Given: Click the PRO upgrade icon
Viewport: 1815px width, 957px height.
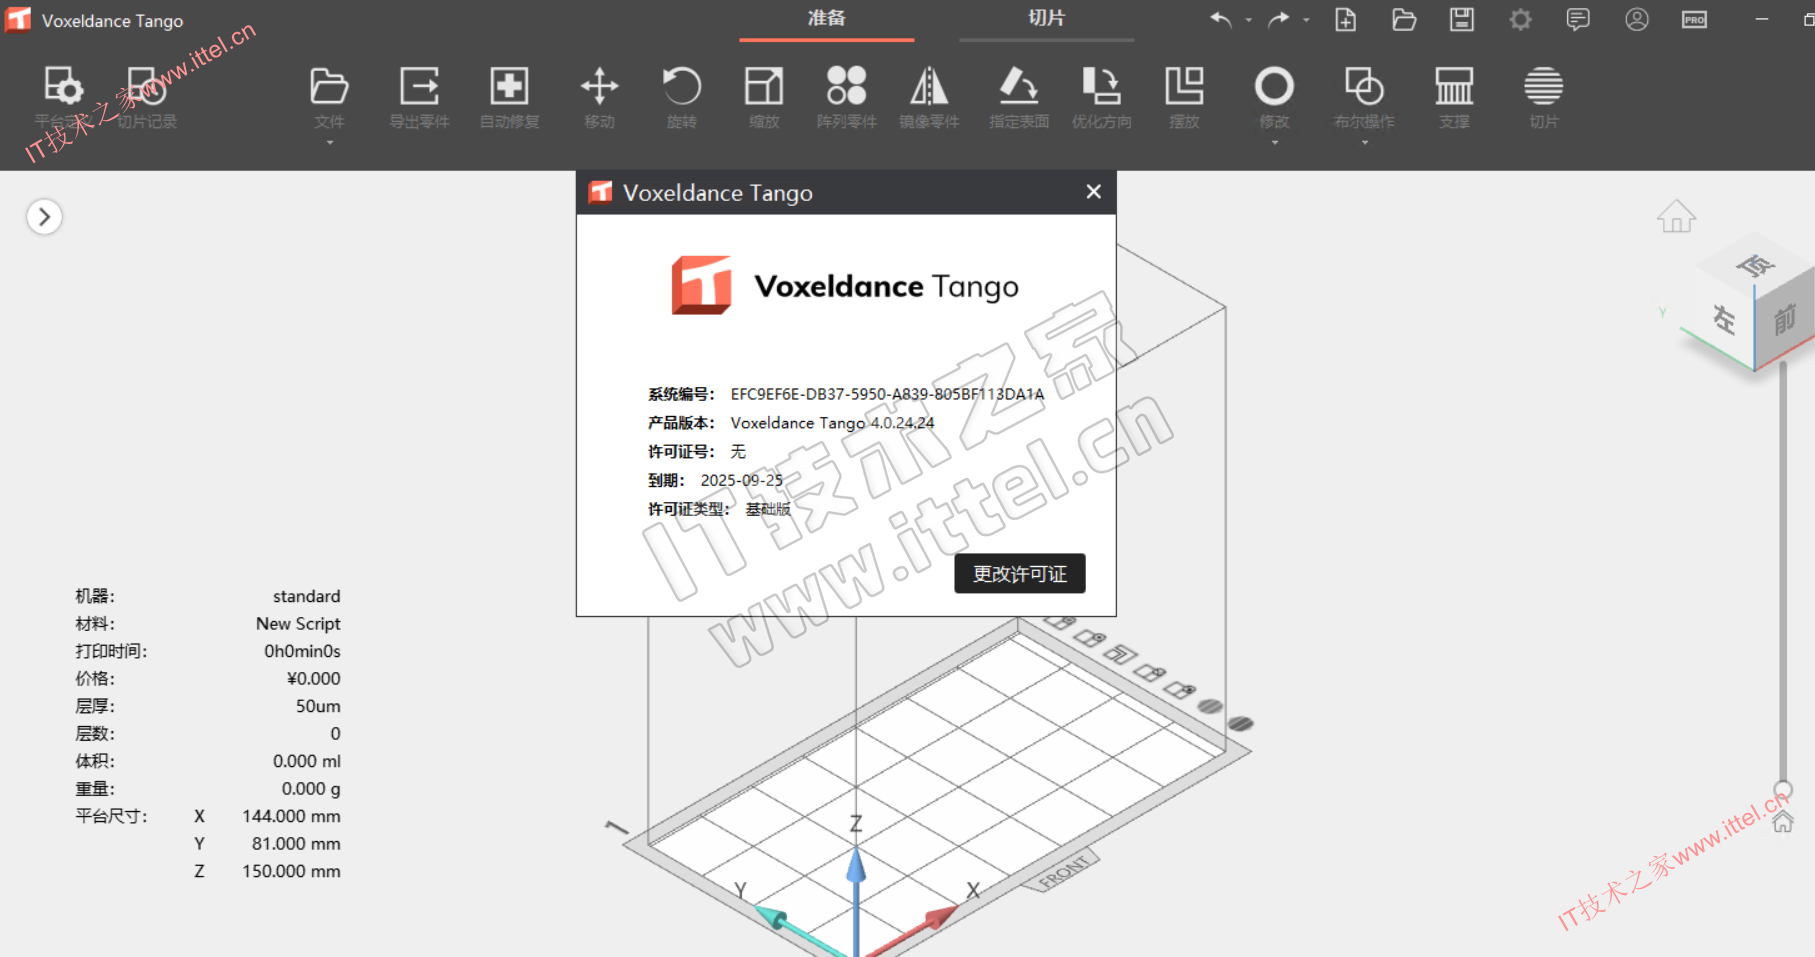Looking at the screenshot, I should point(1694,19).
